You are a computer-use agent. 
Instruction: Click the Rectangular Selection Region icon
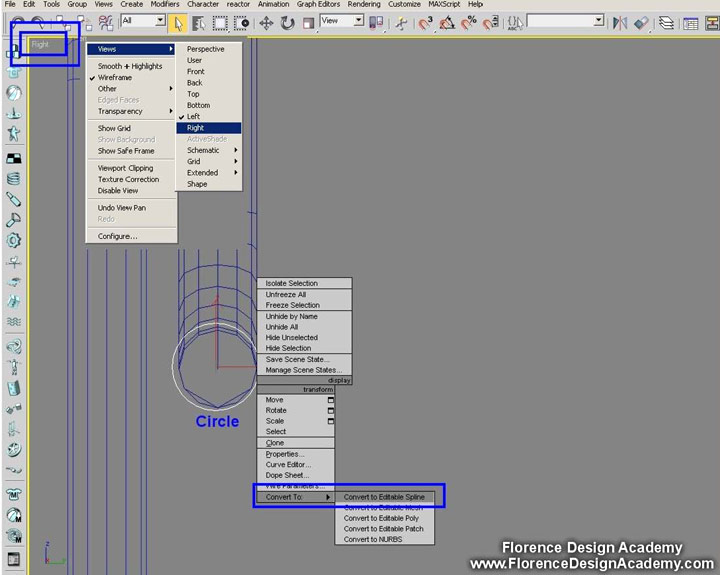click(x=221, y=22)
